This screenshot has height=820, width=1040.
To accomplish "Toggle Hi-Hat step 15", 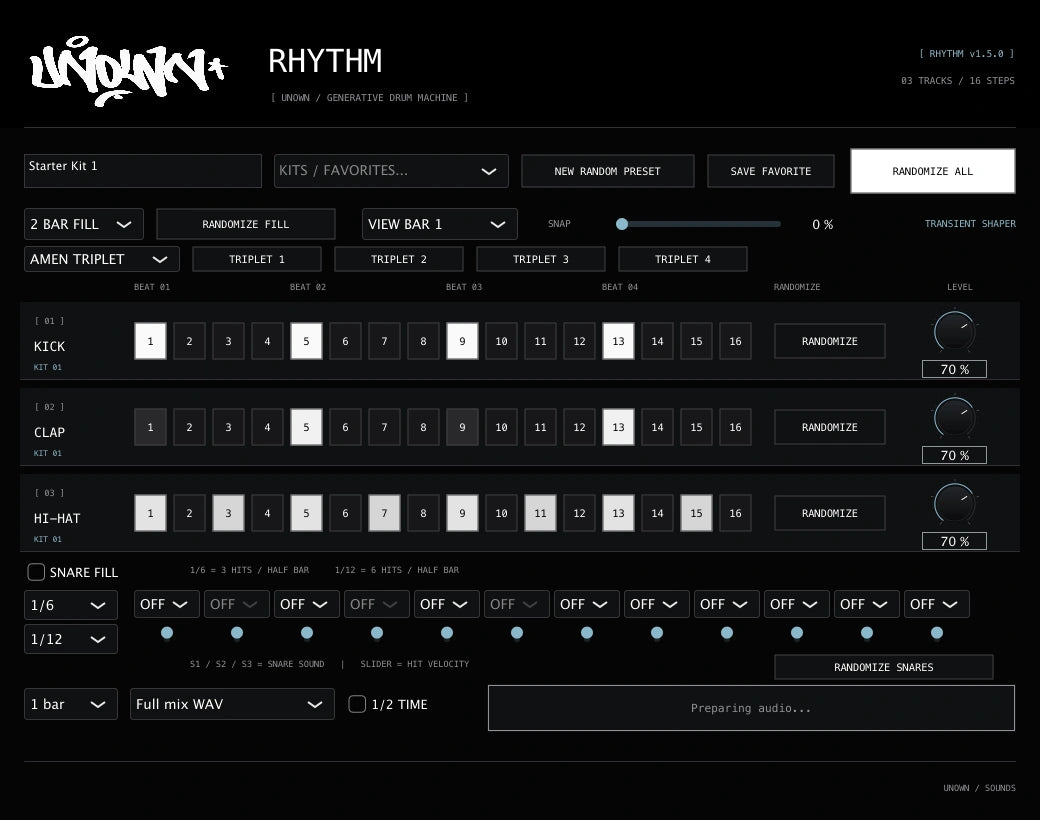I will [696, 513].
